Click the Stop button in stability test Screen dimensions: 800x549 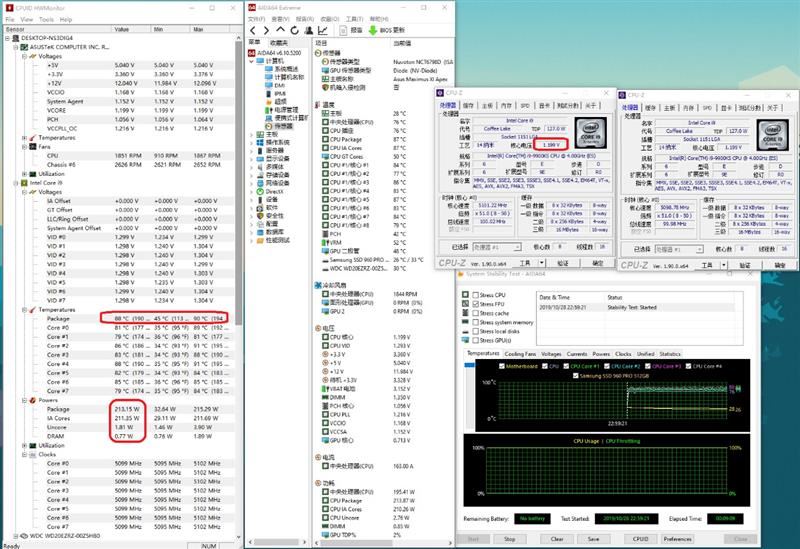[x=509, y=539]
